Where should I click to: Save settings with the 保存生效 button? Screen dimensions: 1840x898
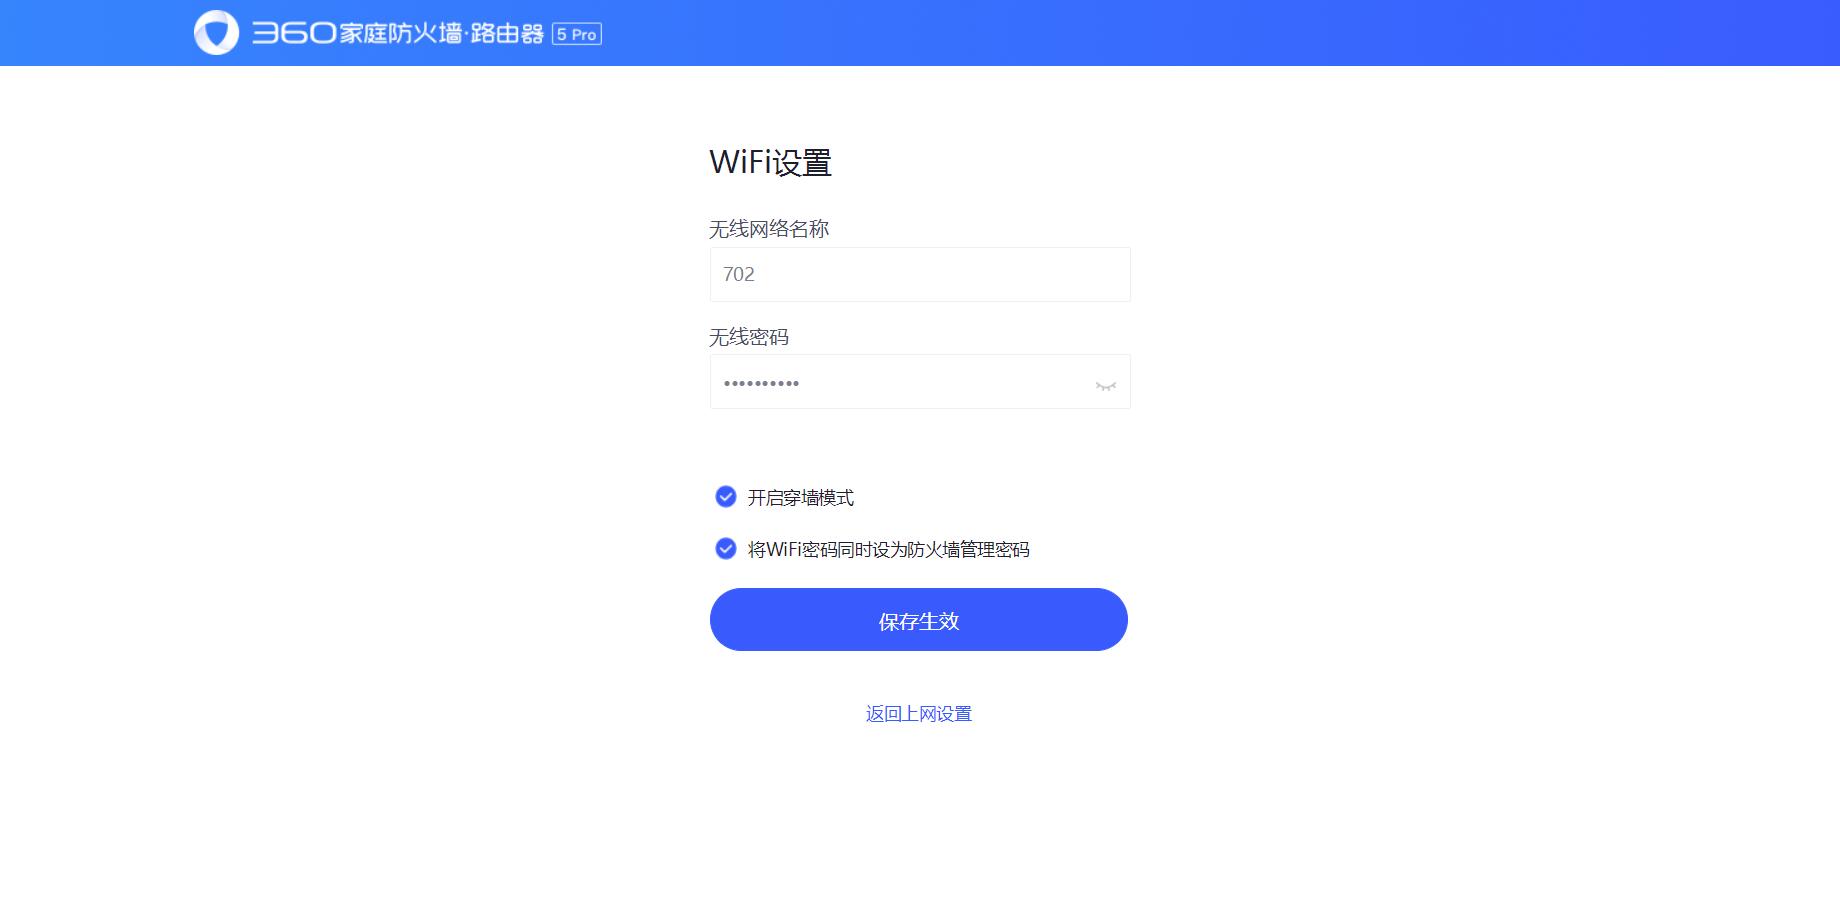(x=919, y=619)
